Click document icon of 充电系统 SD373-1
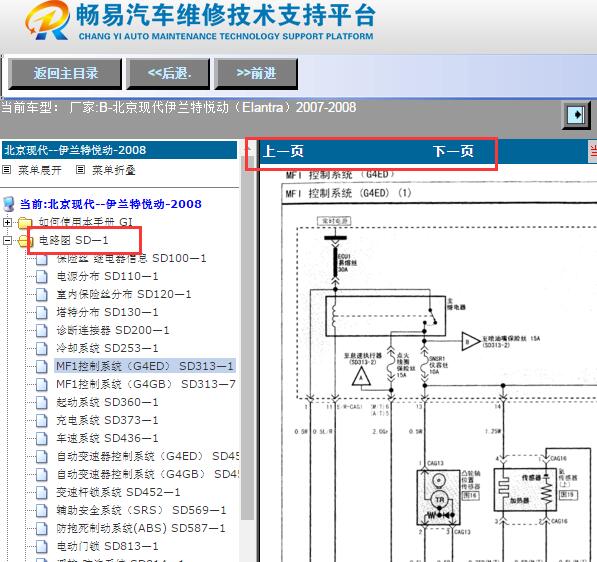Screen dimensions: 597x562 42,420
